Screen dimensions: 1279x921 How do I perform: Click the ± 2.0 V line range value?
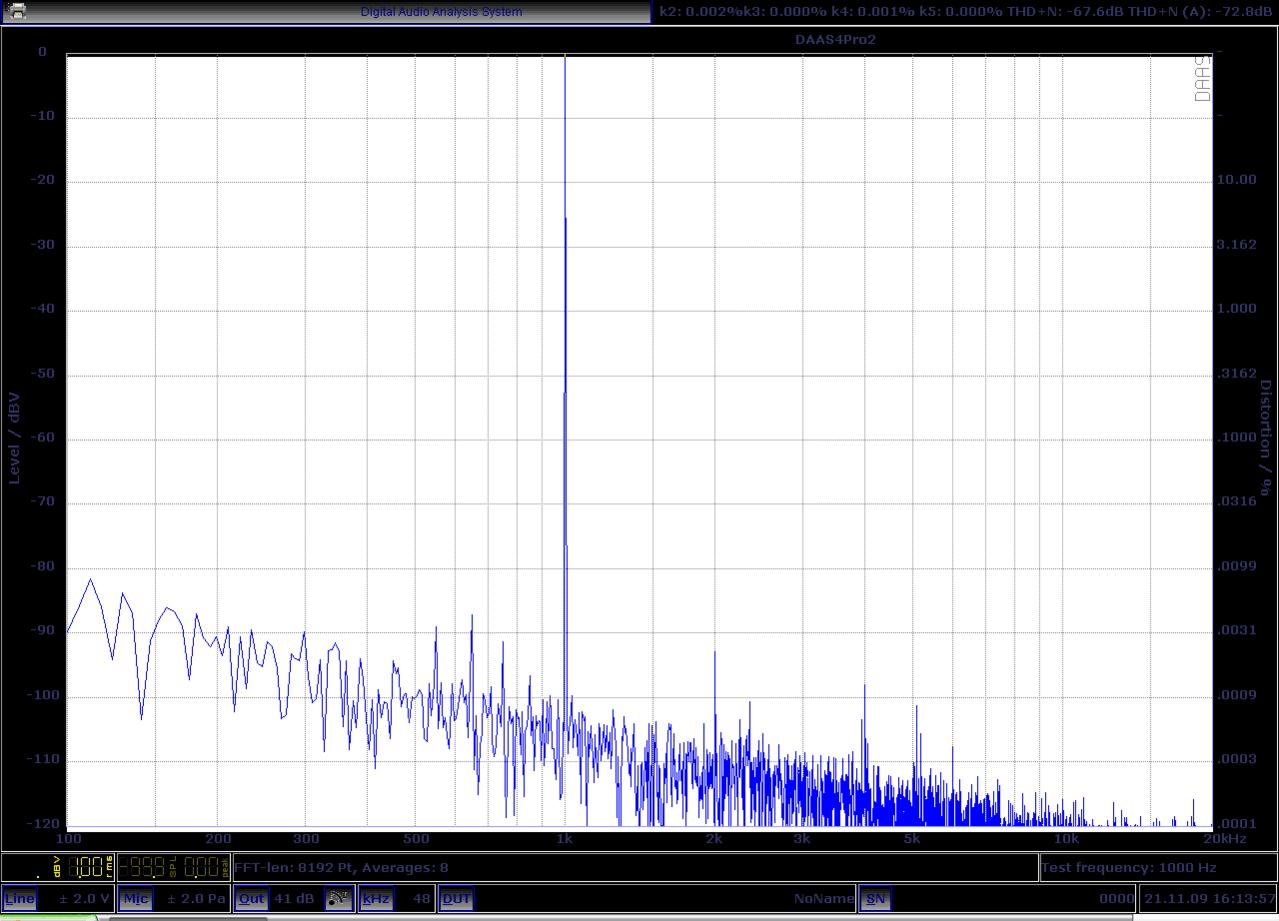[x=85, y=898]
